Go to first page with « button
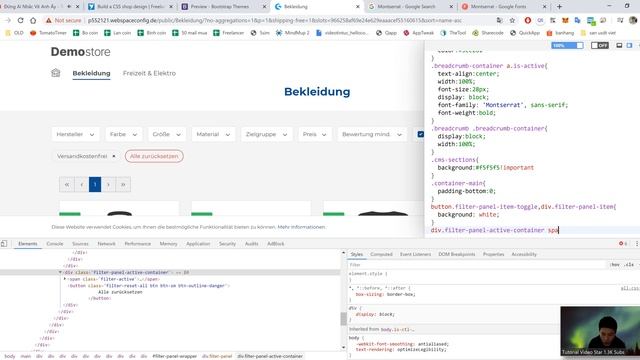640x360 pixels. [x=67, y=184]
